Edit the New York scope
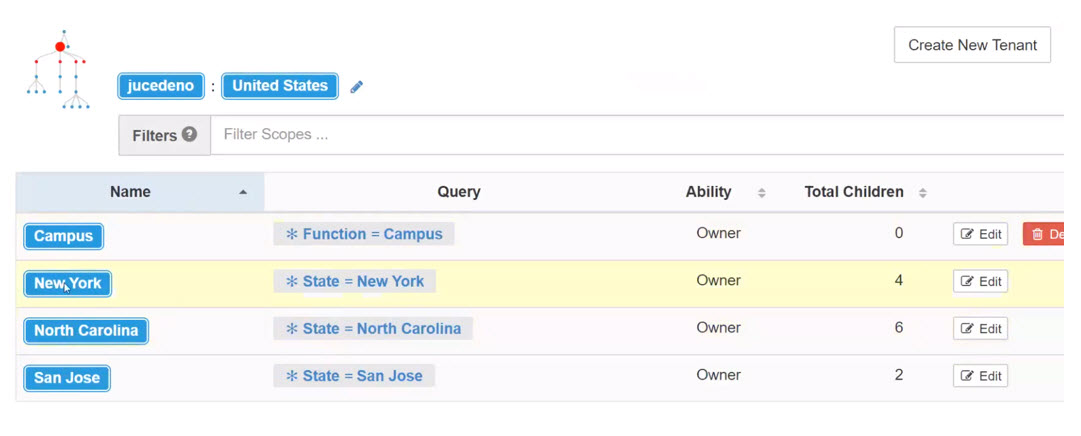1081x436 pixels. tap(980, 281)
